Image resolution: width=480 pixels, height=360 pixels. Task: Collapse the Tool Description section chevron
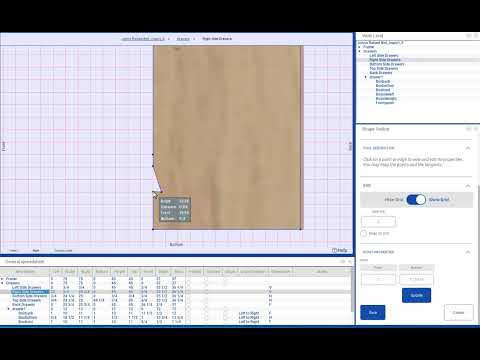click(x=468, y=148)
